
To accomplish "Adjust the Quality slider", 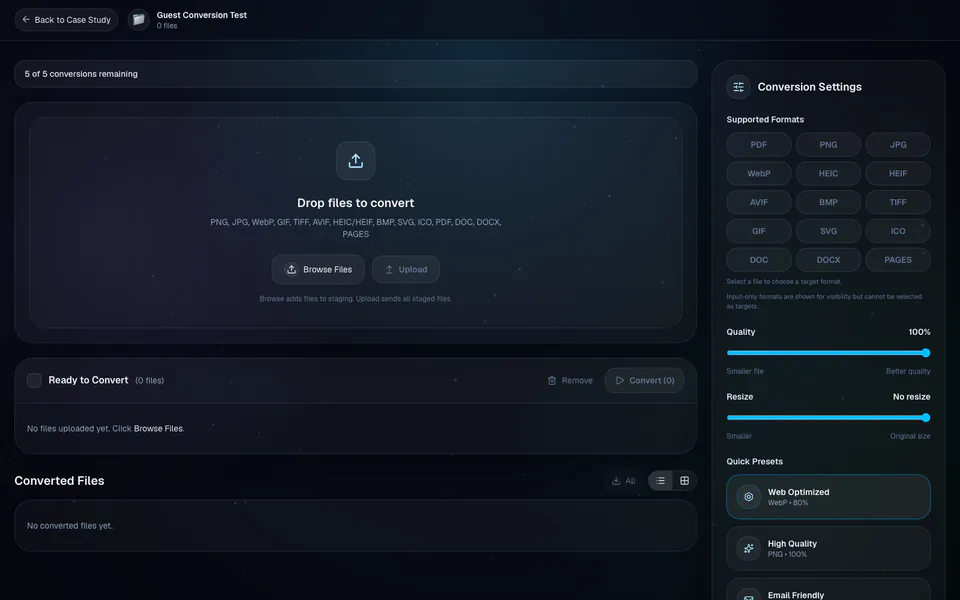I will click(x=828, y=353).
